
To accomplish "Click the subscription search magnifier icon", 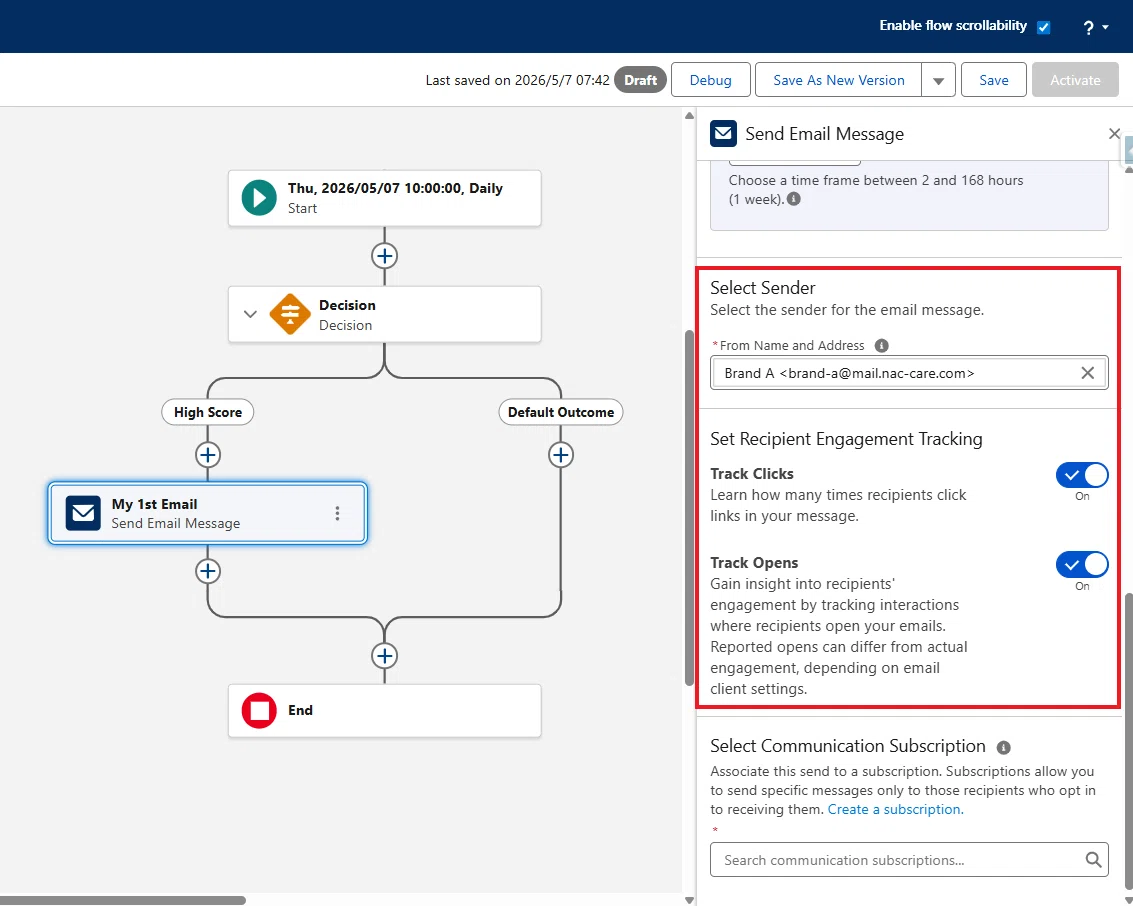I will (x=1093, y=860).
